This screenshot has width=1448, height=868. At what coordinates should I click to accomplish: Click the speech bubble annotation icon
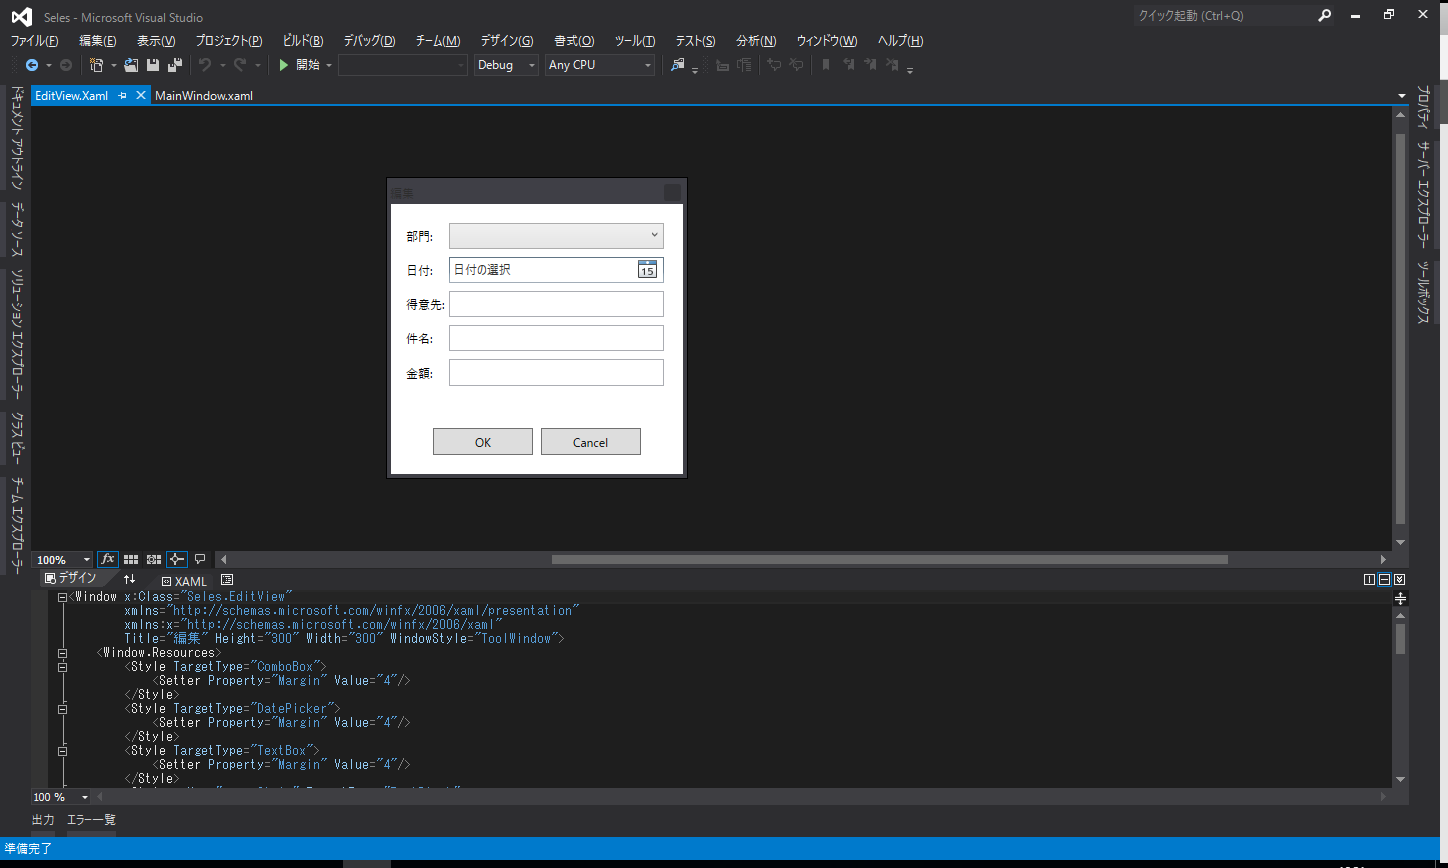pyautogui.click(x=200, y=560)
